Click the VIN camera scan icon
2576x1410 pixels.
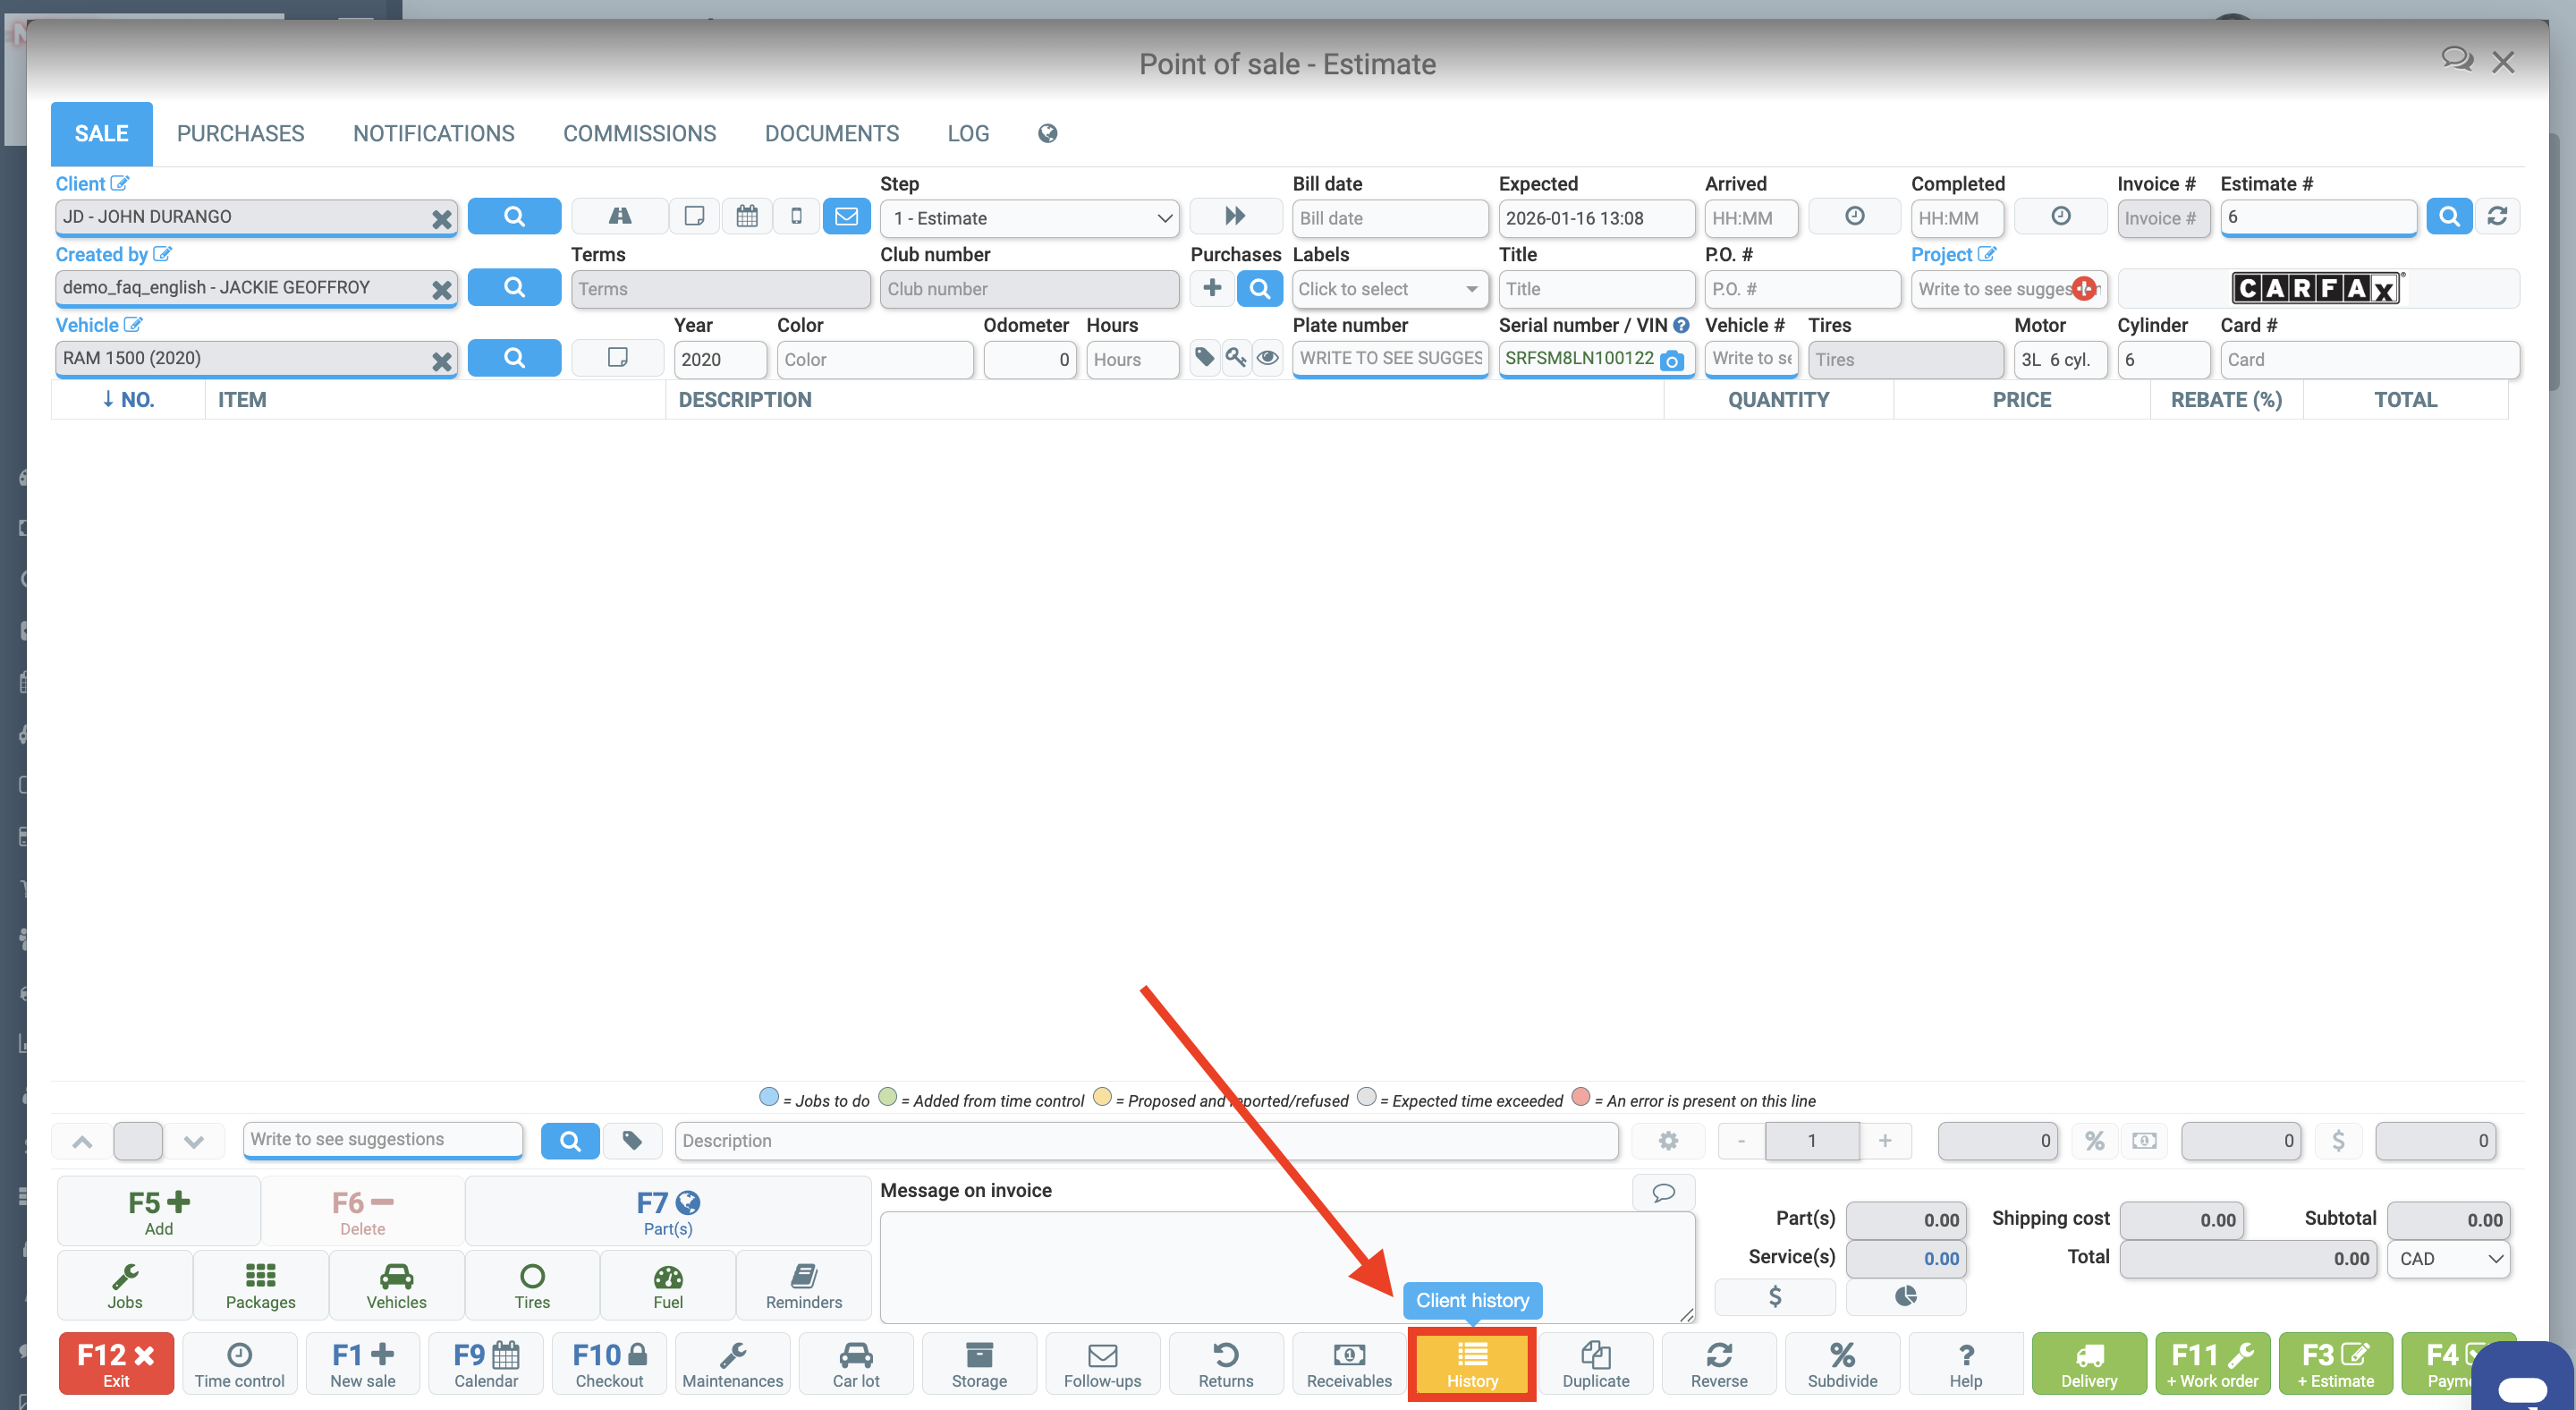1671,360
